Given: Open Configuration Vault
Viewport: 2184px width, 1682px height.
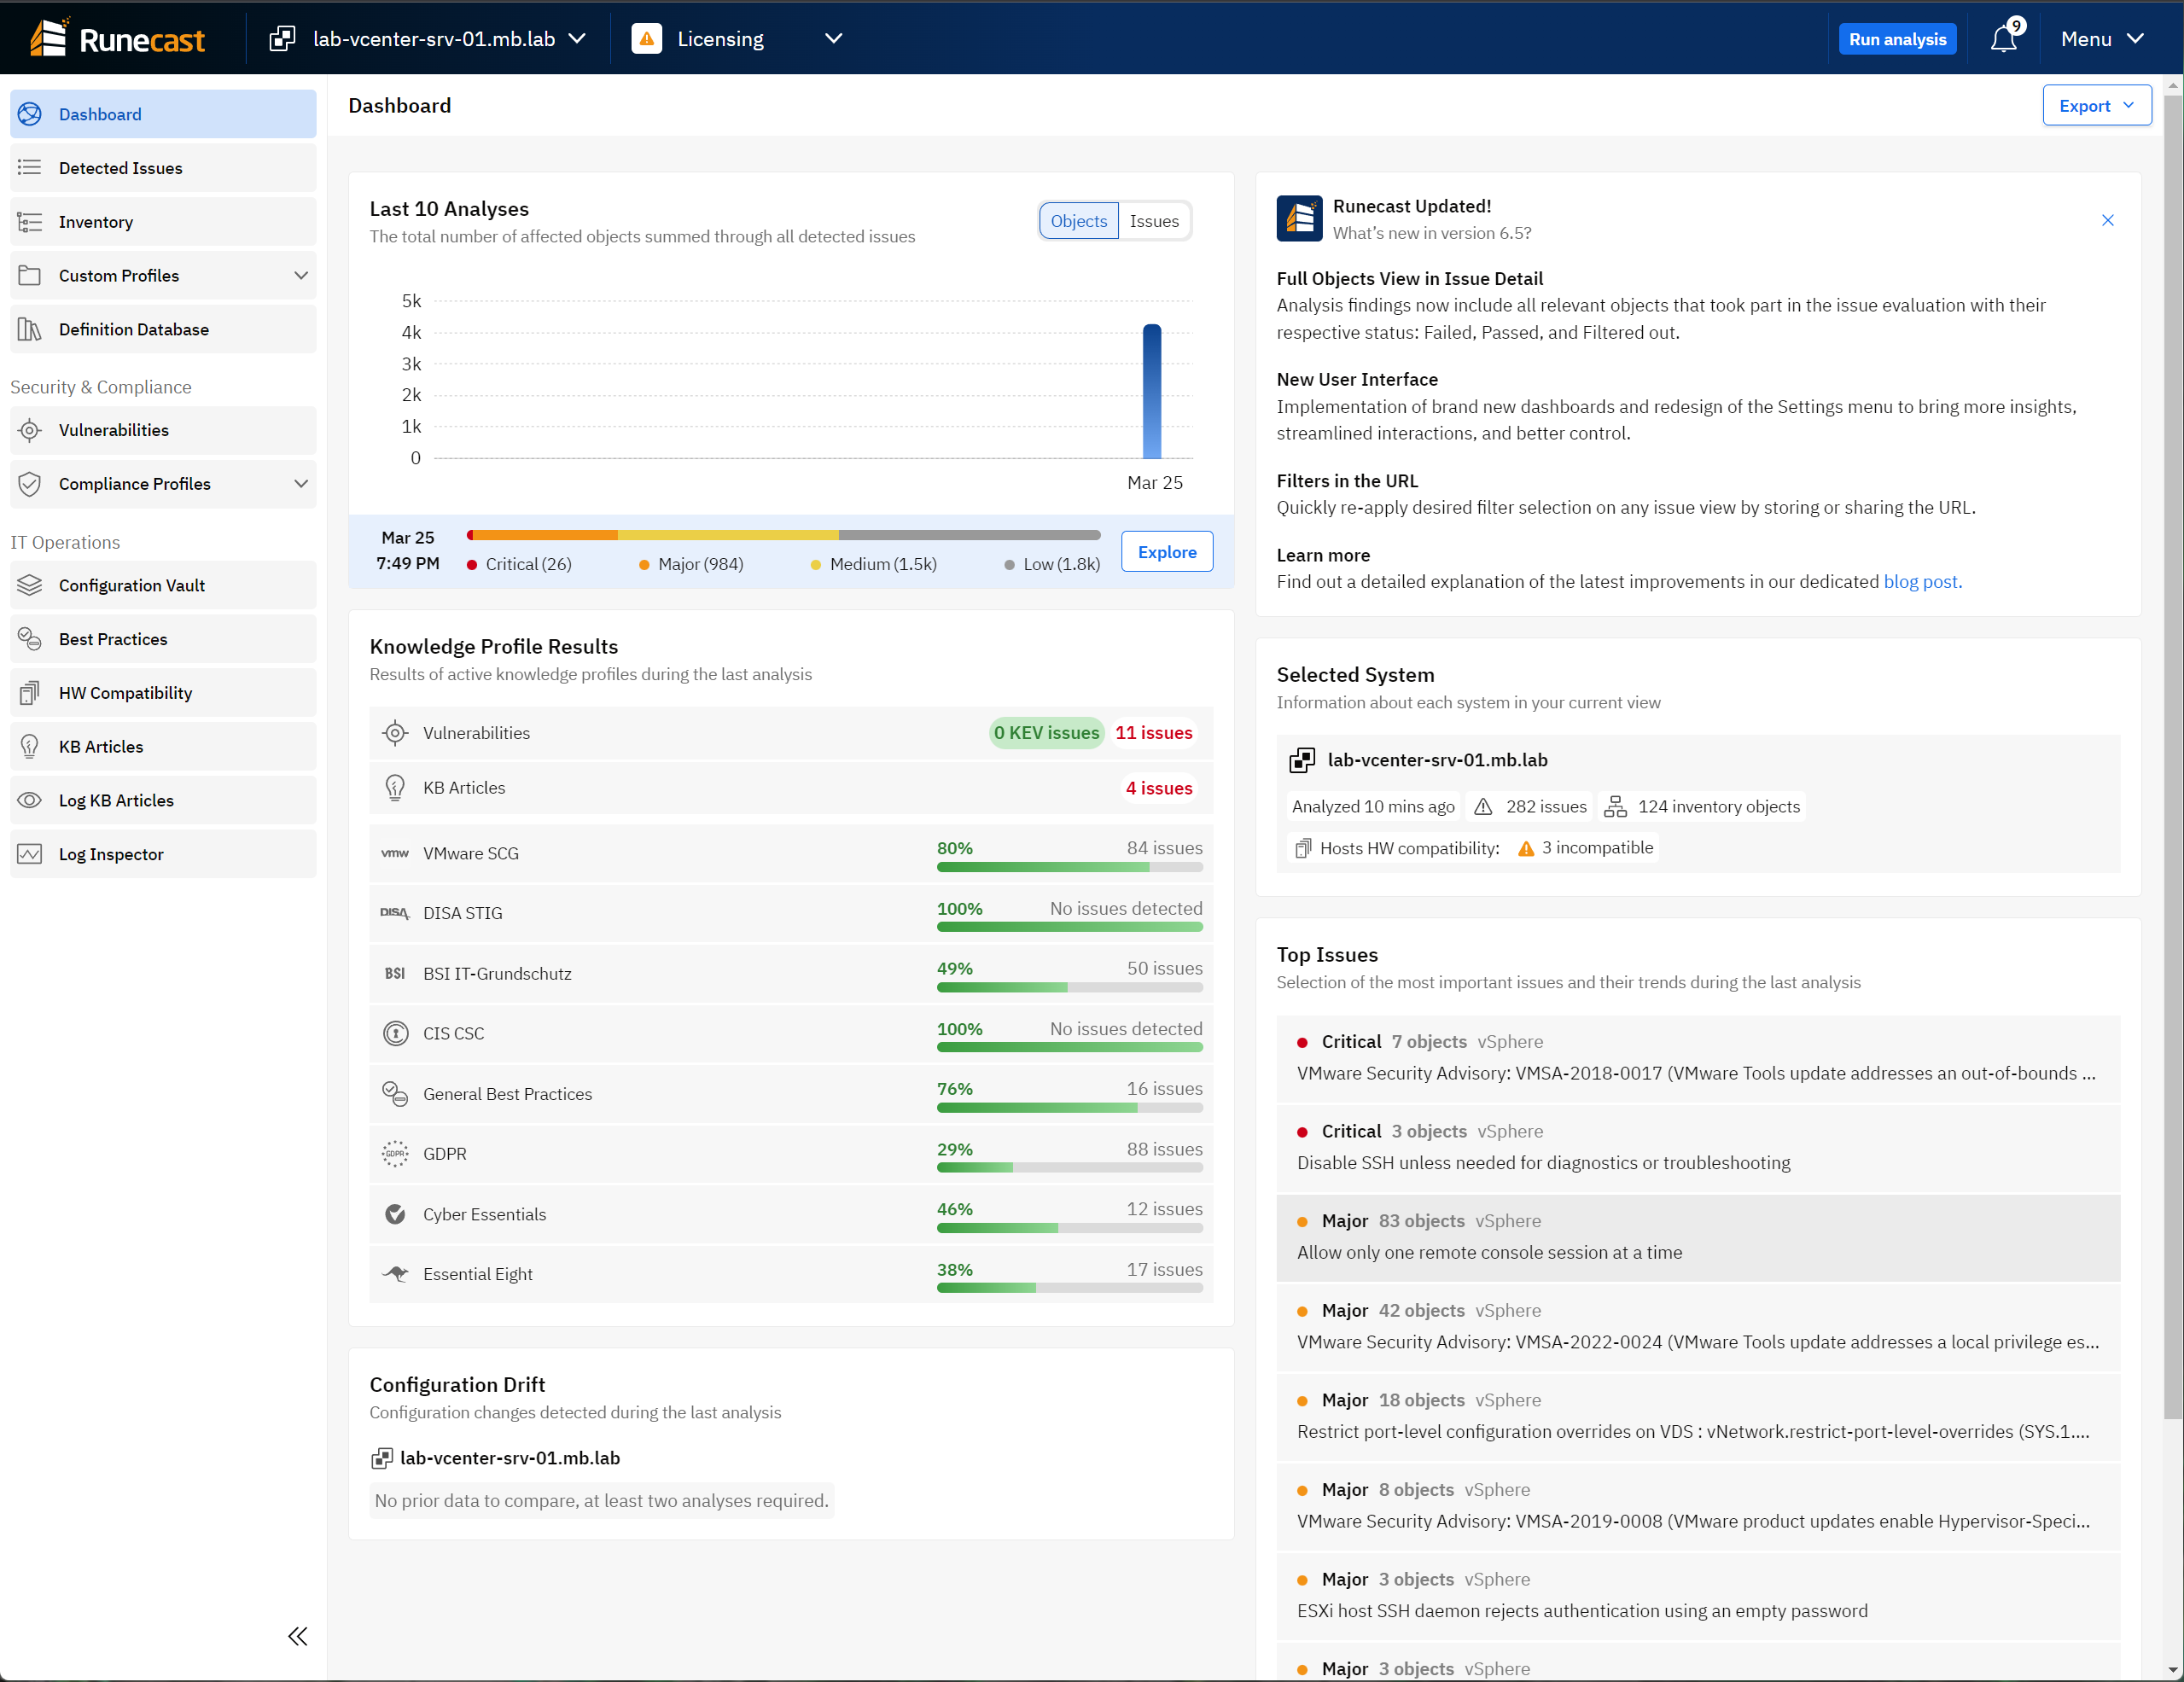Looking at the screenshot, I should (x=163, y=585).
